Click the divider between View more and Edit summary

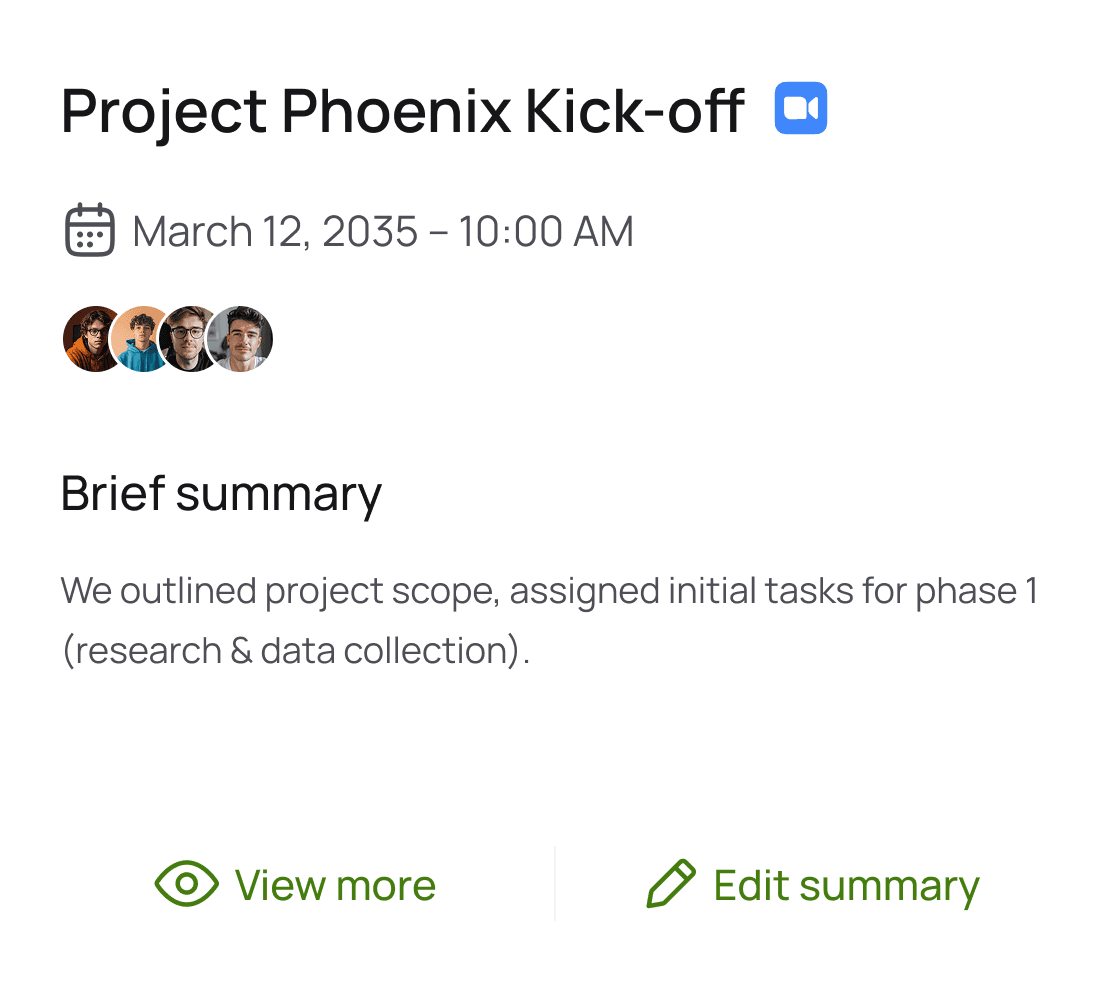pyautogui.click(x=555, y=883)
